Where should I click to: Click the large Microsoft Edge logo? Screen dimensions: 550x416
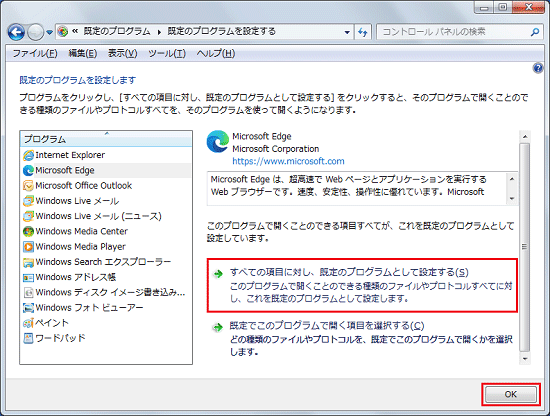coord(217,142)
